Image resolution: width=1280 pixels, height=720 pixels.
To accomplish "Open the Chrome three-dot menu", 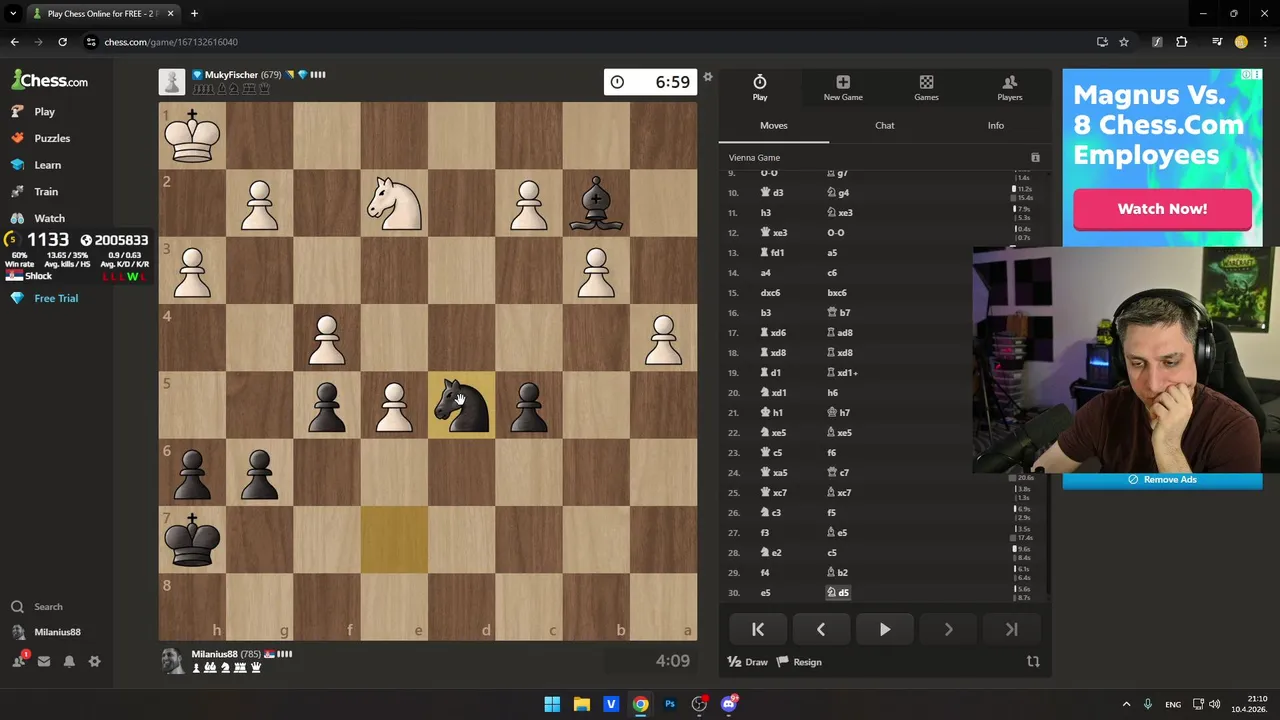I will click(1265, 42).
